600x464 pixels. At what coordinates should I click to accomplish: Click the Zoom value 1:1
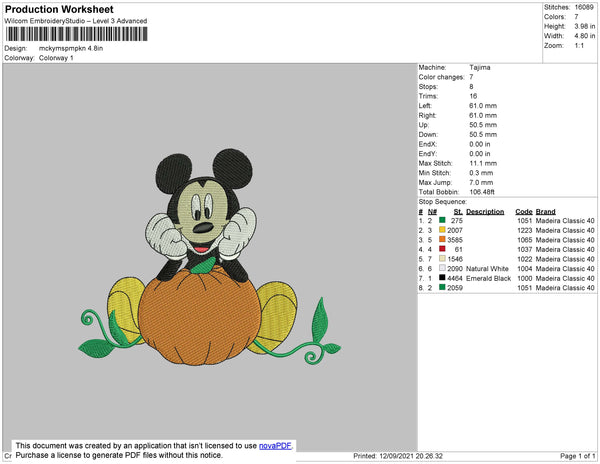[579, 46]
